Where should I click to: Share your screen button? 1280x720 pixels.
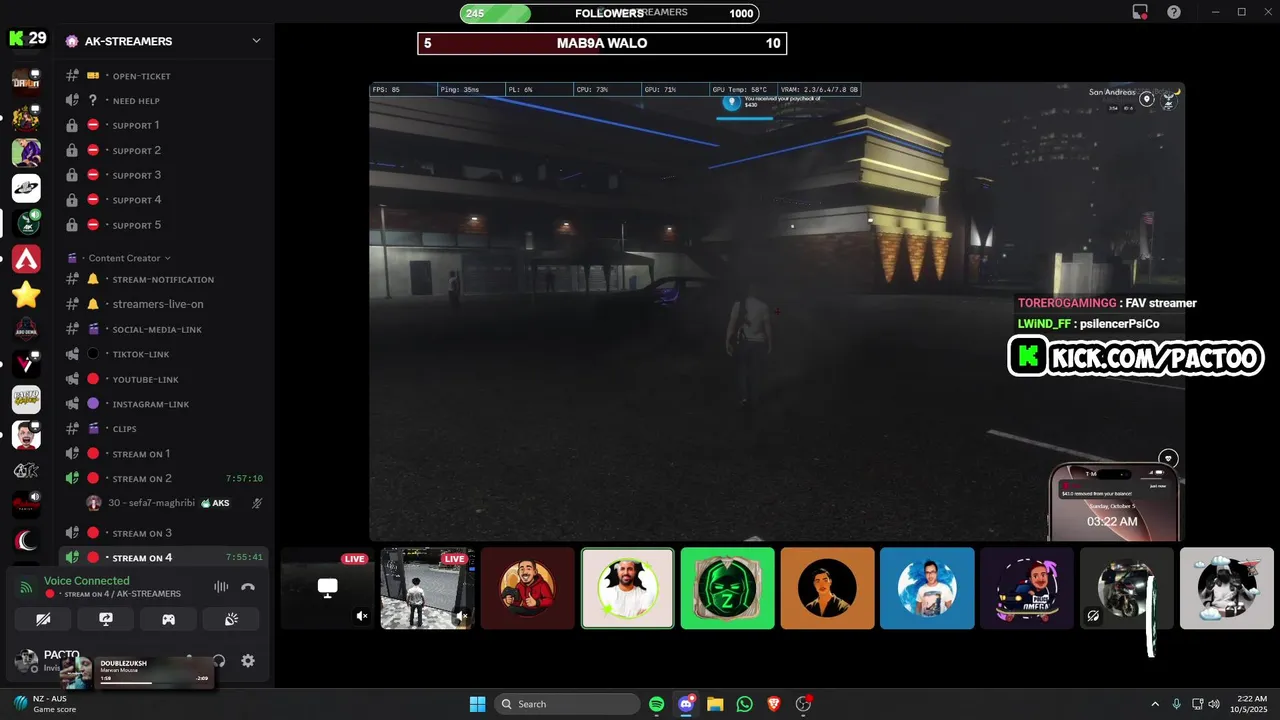point(106,620)
